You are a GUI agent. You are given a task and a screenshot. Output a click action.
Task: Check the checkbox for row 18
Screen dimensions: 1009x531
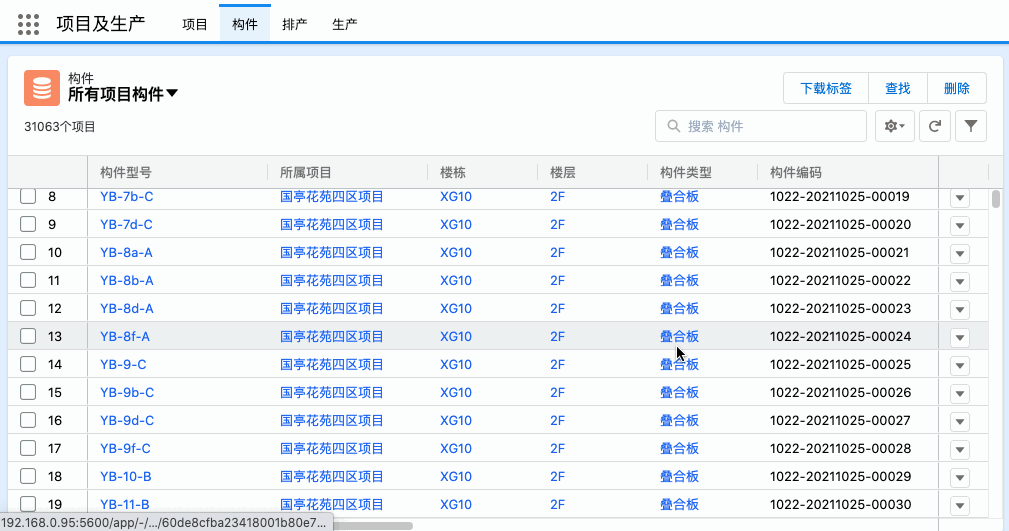[x=28, y=476]
